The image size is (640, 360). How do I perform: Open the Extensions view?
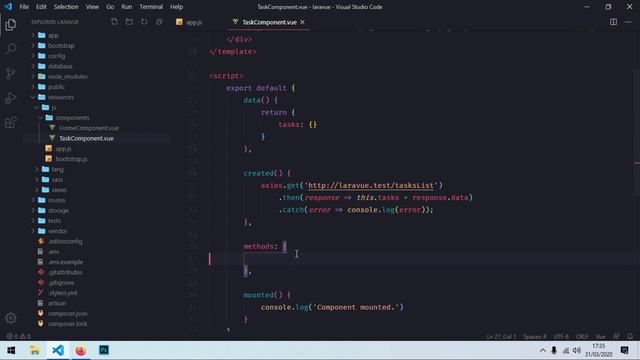point(11,122)
